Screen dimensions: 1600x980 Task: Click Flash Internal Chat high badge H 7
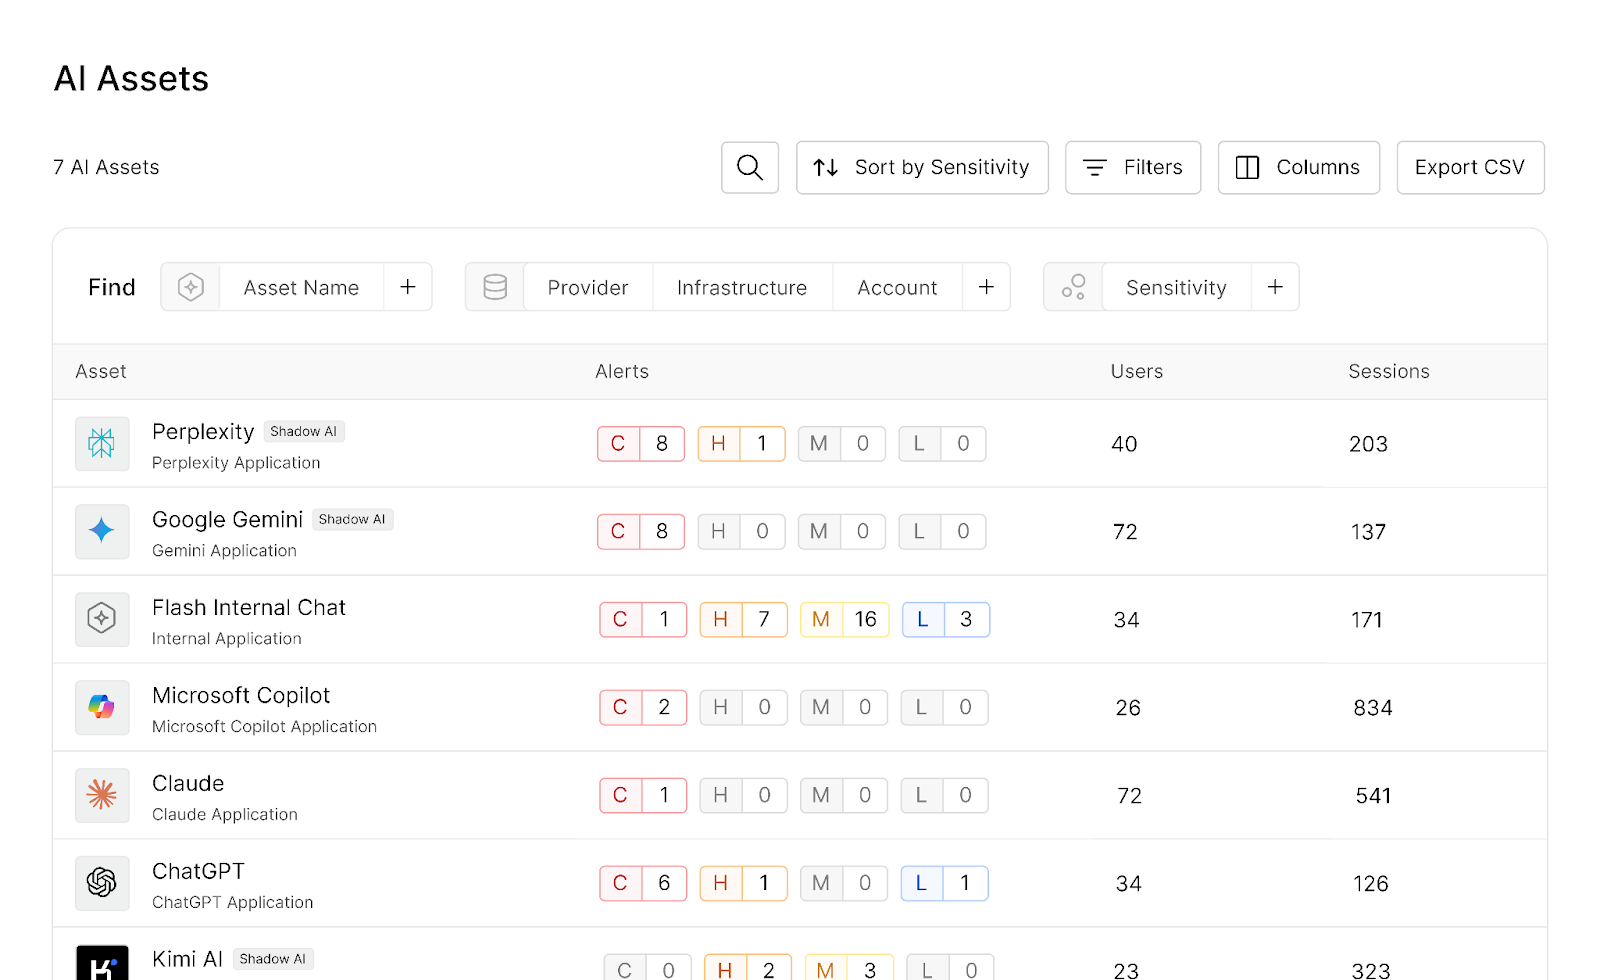743,619
